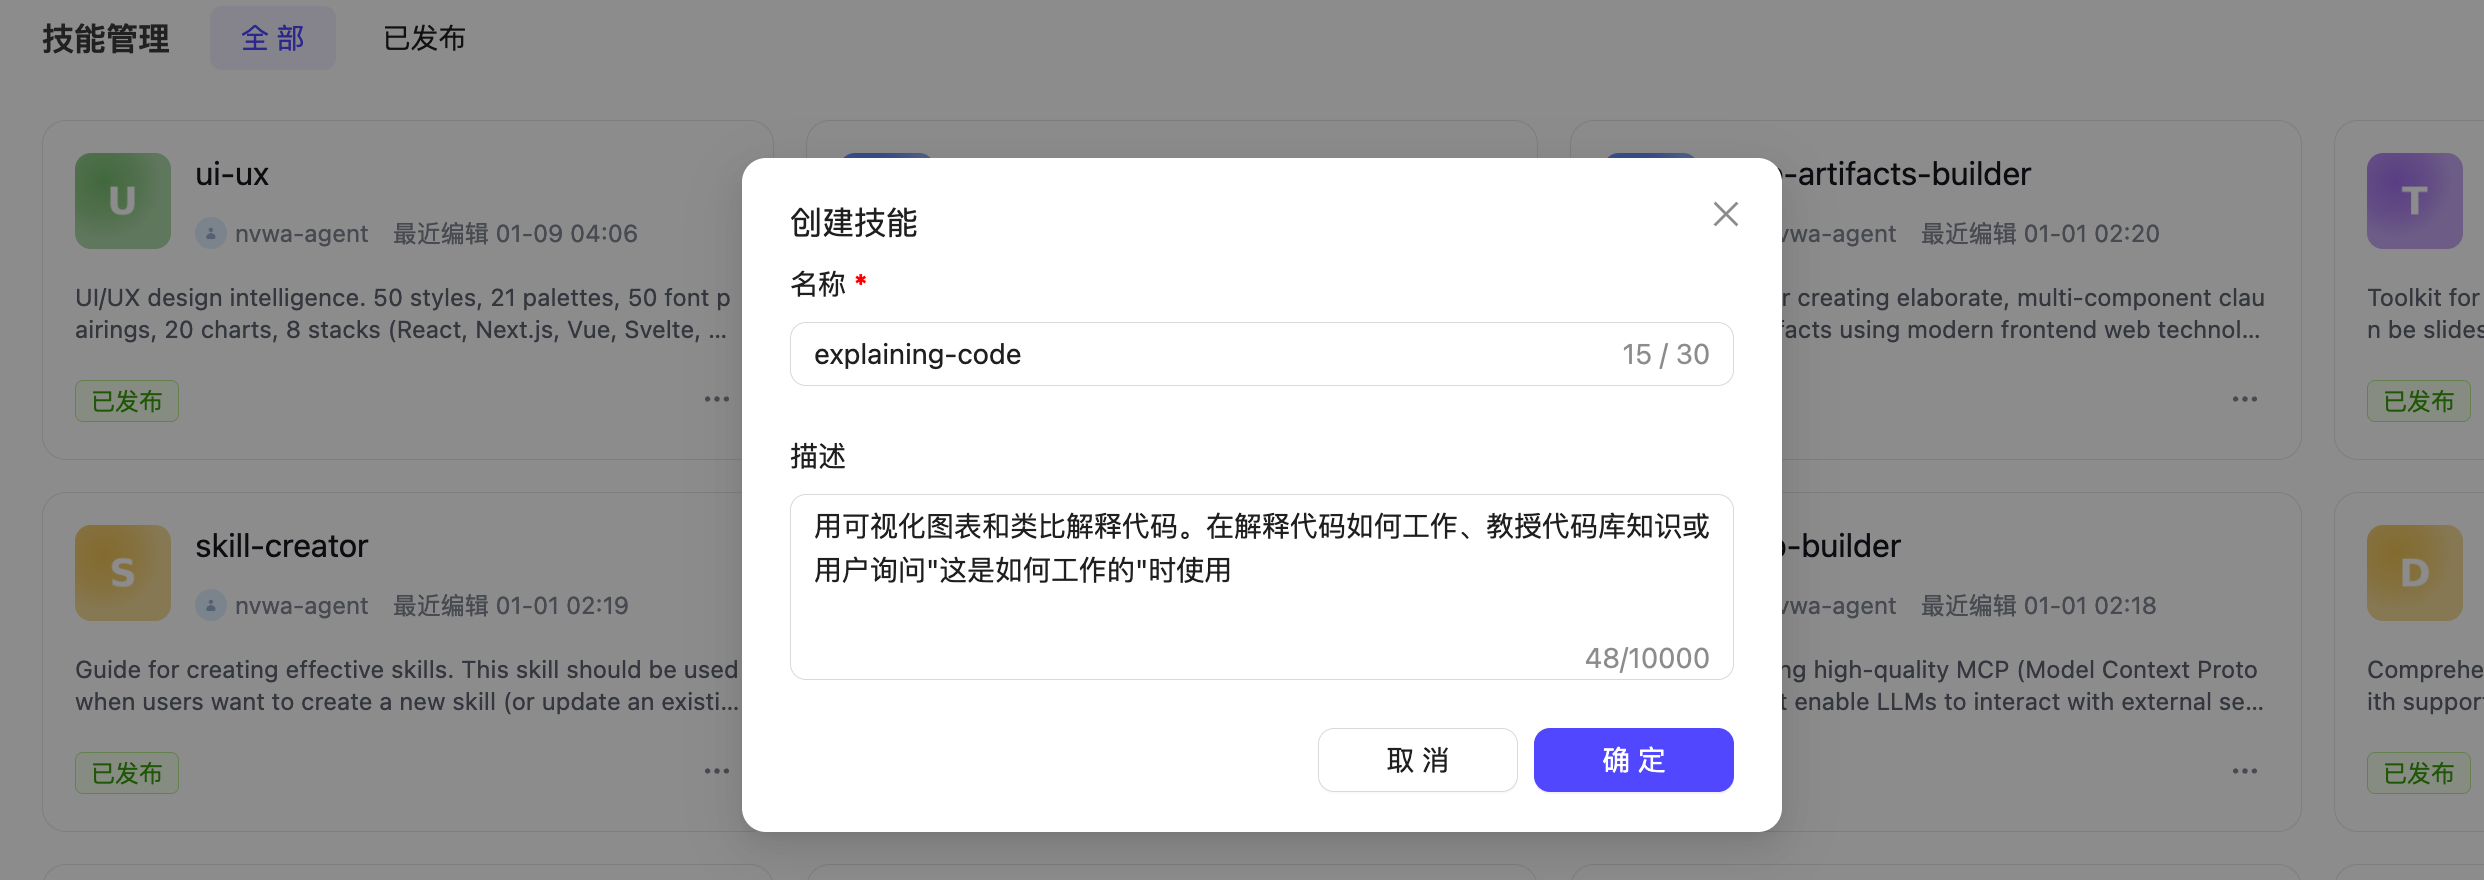Viewport: 2484px width, 880px height.
Task: Open the ui-ux skill's green U icon
Action: click(123, 201)
